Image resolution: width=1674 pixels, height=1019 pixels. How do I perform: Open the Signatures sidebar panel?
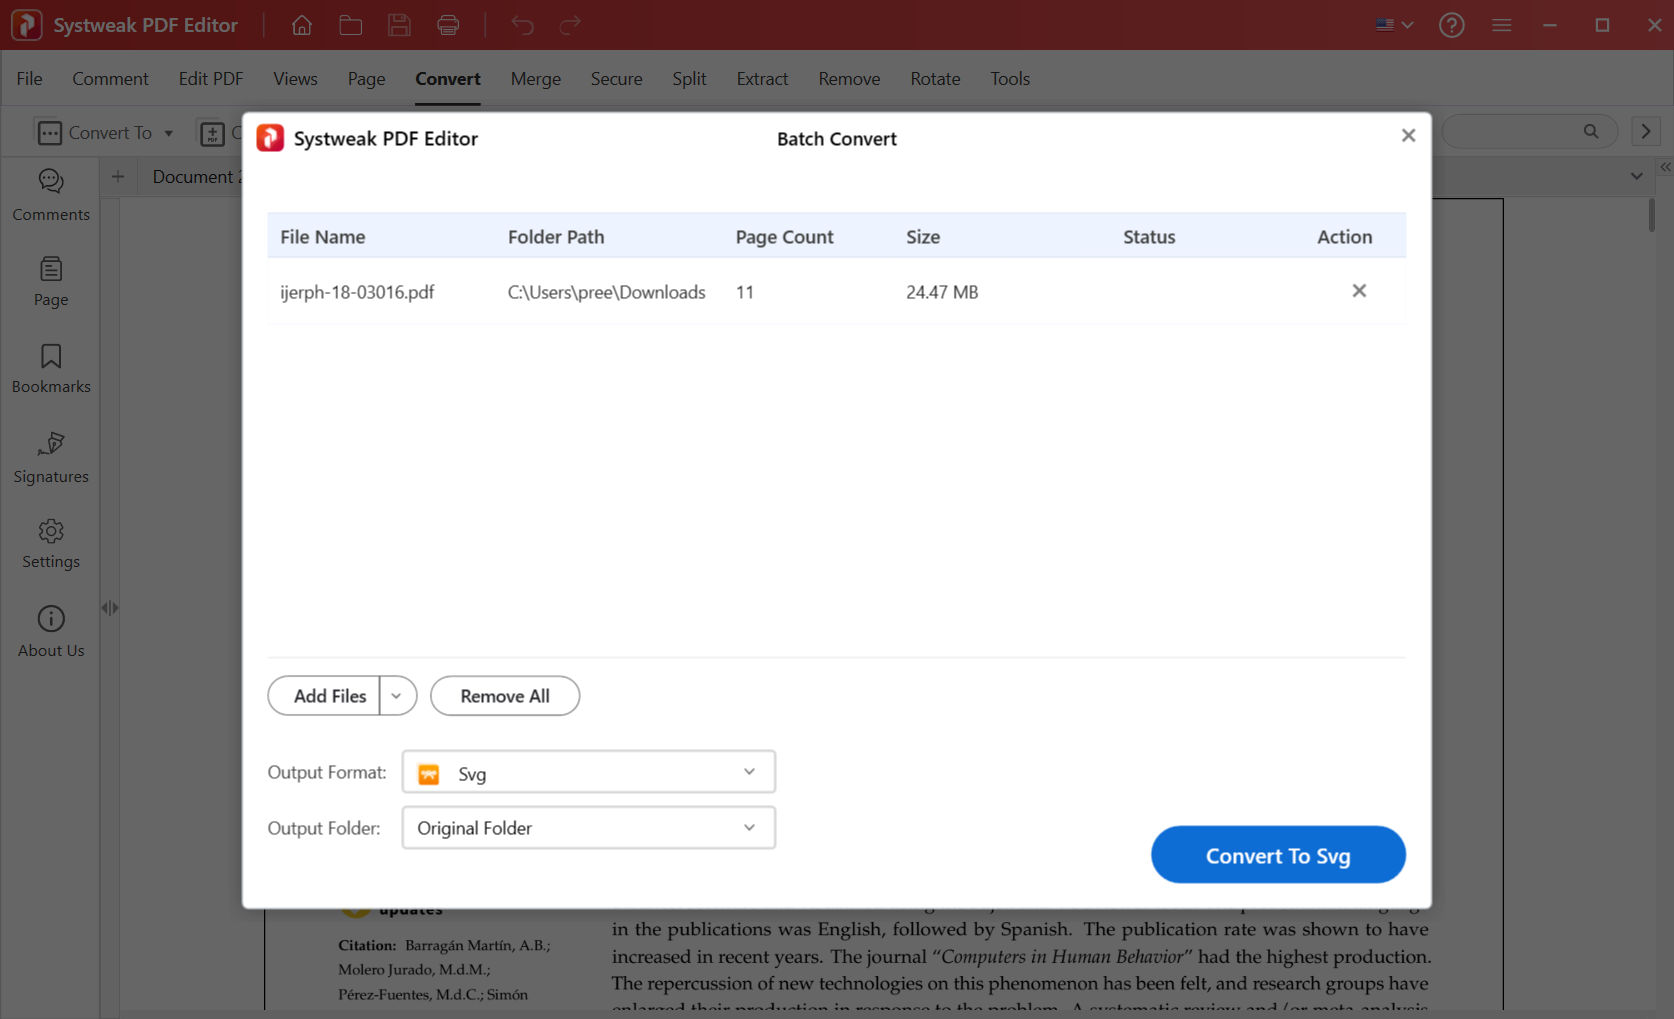[51, 457]
